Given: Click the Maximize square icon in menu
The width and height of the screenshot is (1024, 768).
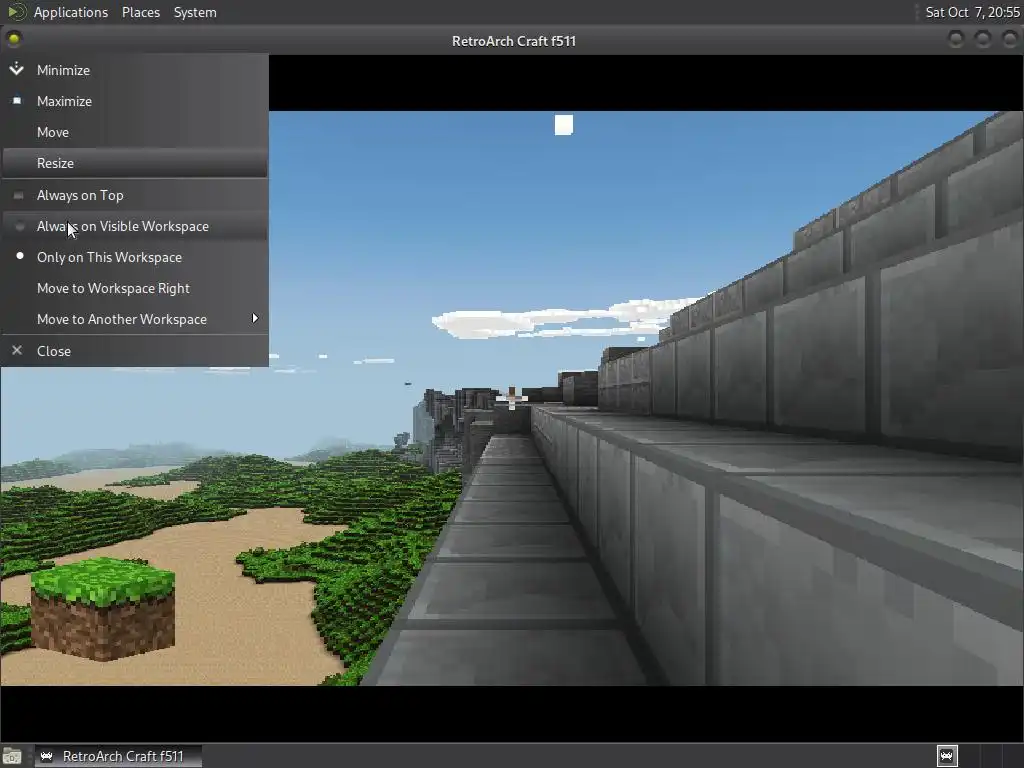Looking at the screenshot, I should (x=17, y=101).
